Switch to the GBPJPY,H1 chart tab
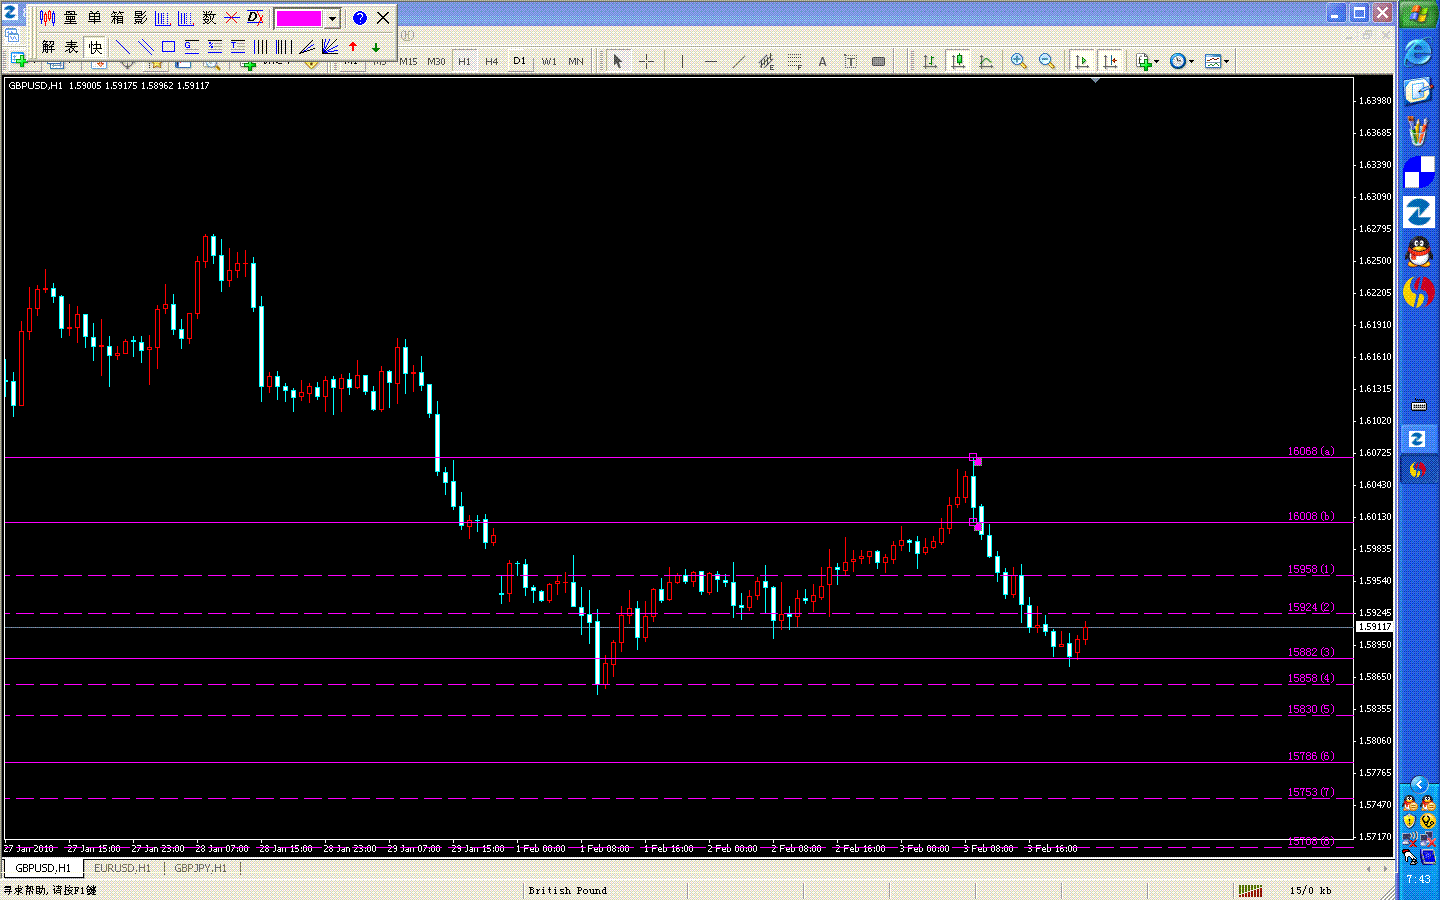The image size is (1440, 900). coord(200,868)
